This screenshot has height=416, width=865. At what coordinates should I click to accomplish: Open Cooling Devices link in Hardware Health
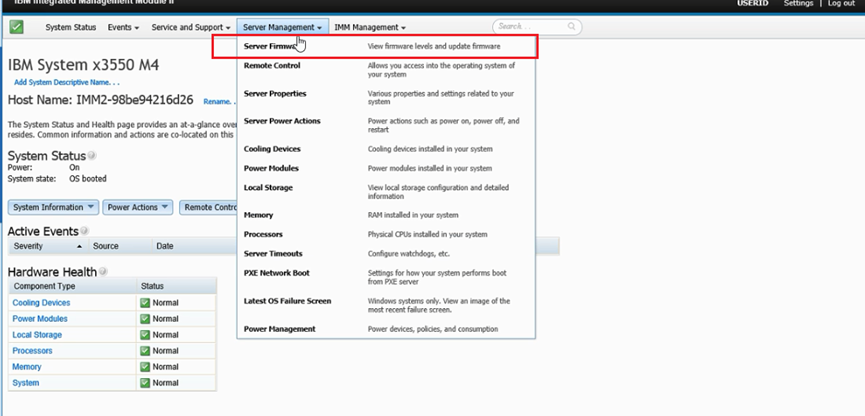click(x=41, y=303)
